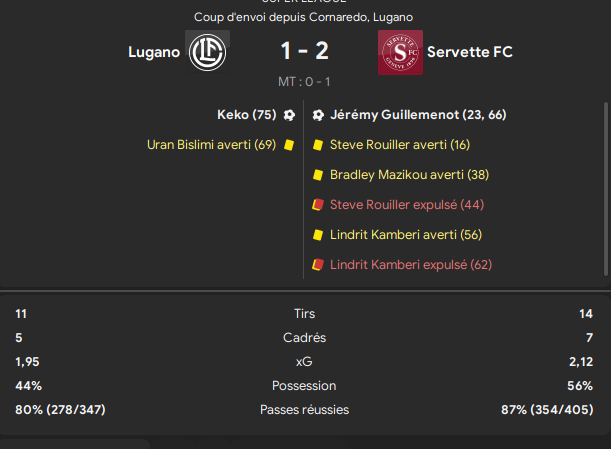Select goalscorer Keko (75)
Viewport: 611px width, 449px height.
tap(246, 115)
